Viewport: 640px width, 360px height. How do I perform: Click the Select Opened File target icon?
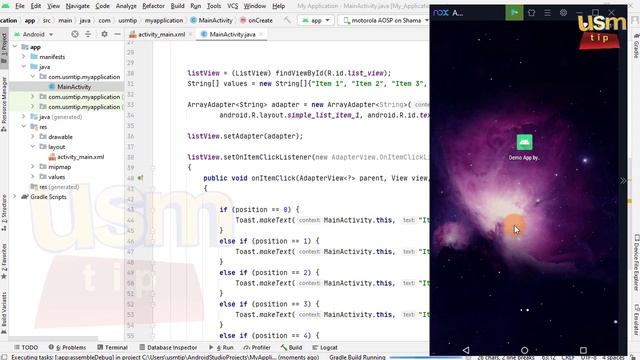(75, 34)
